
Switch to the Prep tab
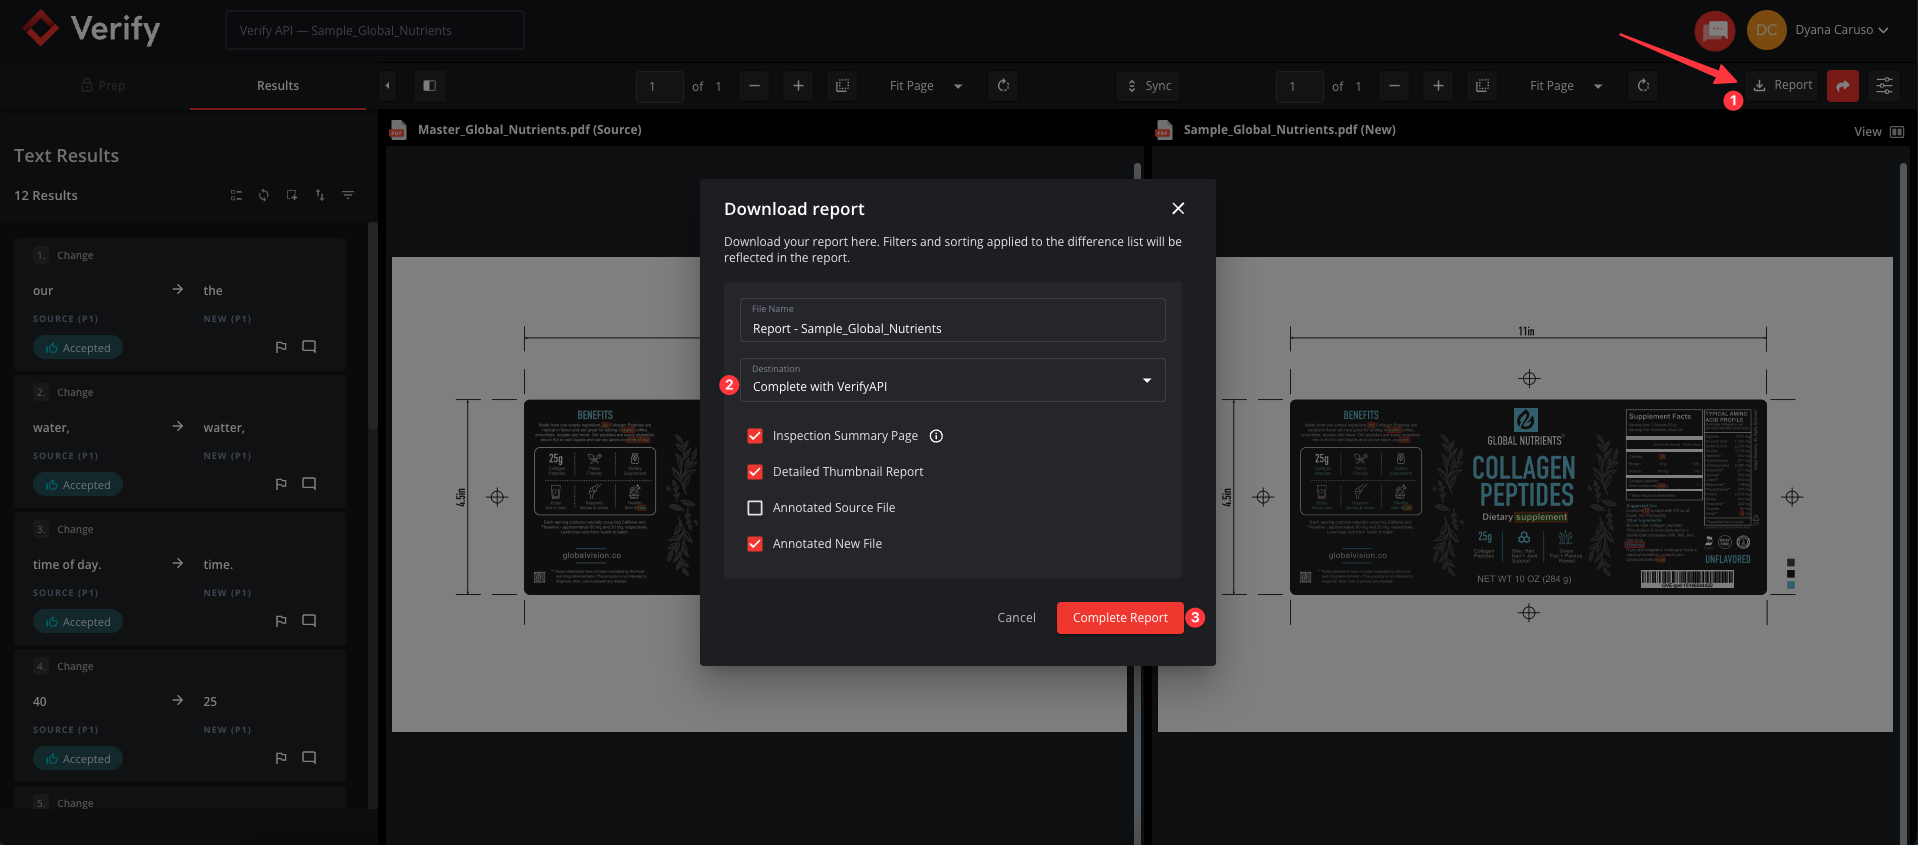pyautogui.click(x=103, y=86)
